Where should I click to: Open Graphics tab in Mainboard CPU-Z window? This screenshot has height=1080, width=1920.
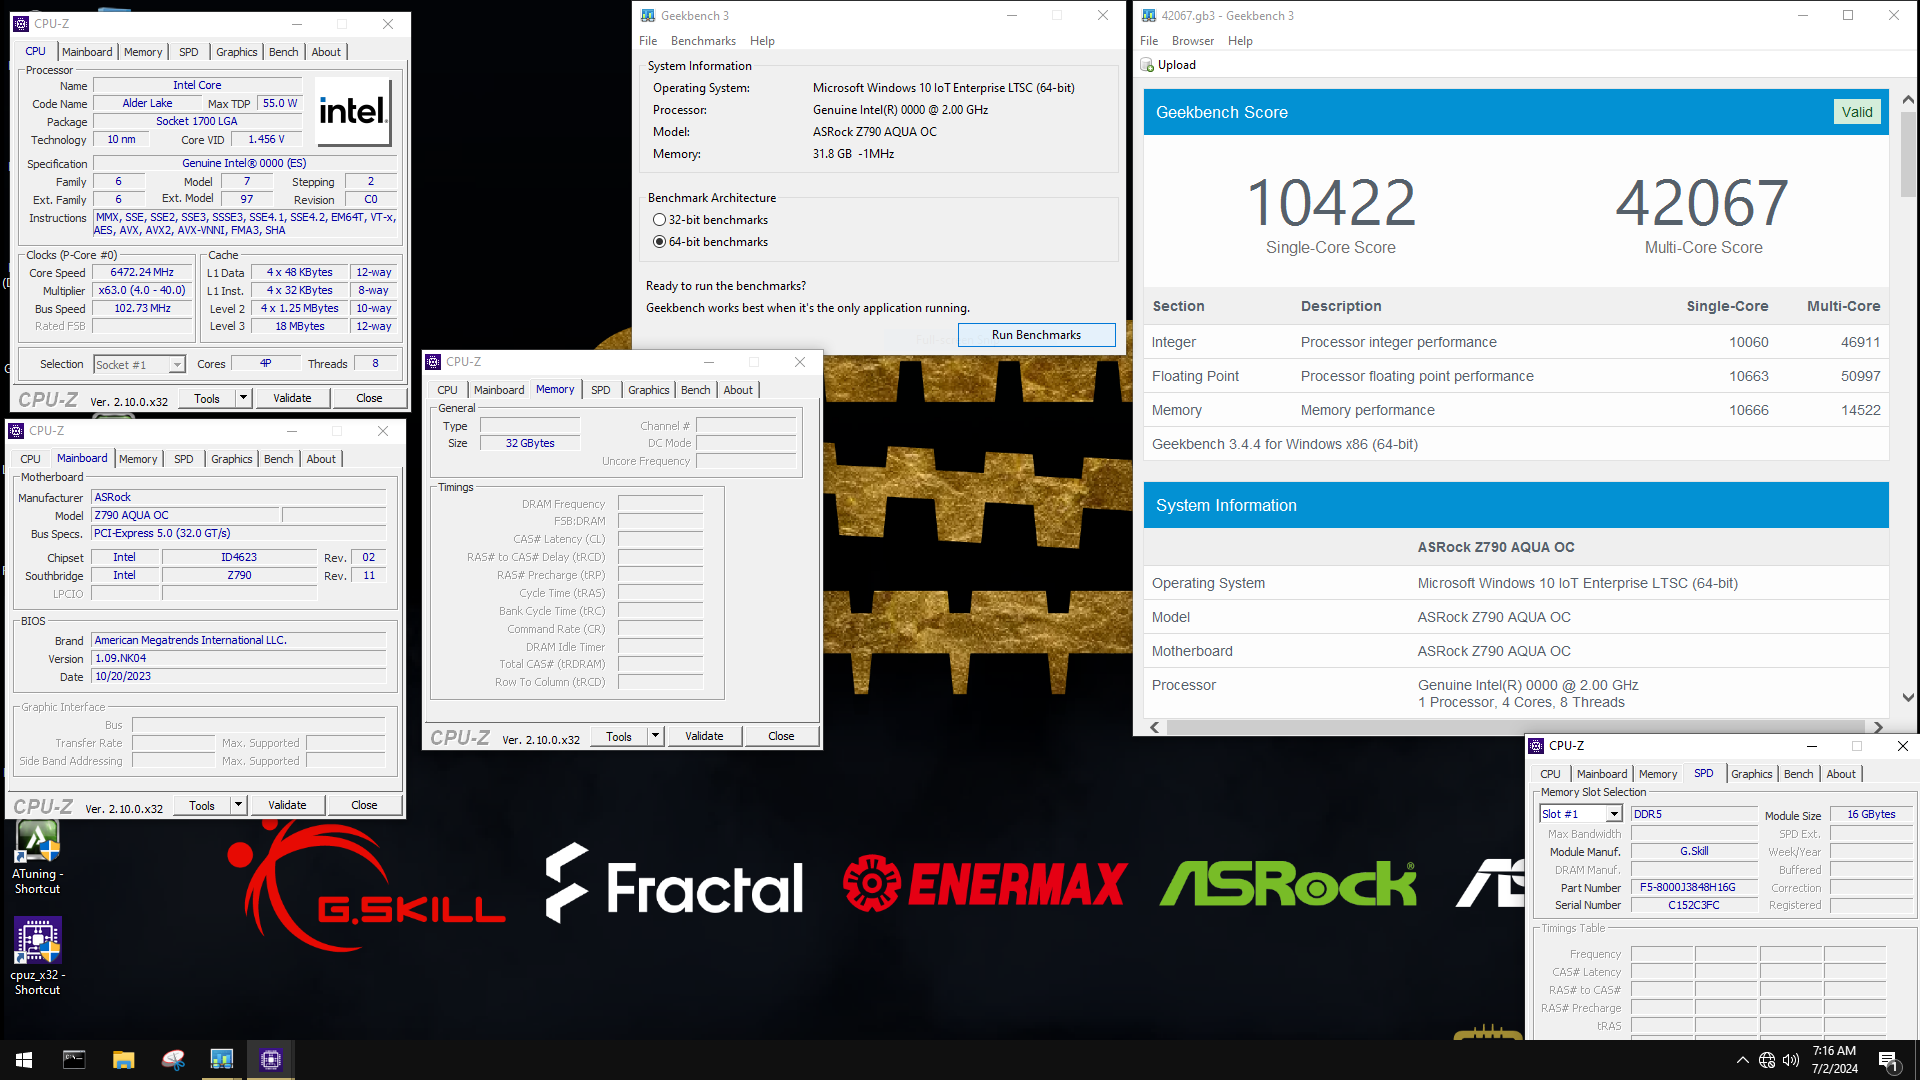click(x=231, y=459)
